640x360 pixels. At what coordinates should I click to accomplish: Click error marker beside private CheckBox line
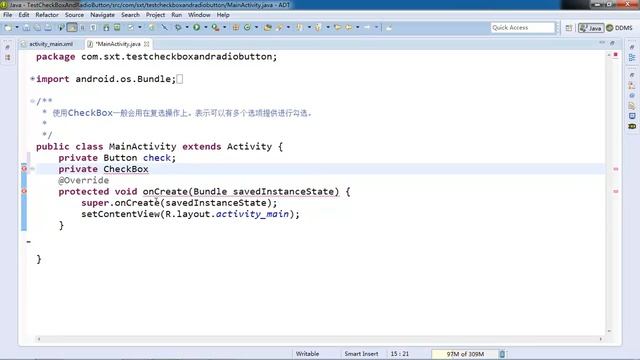coord(24,169)
